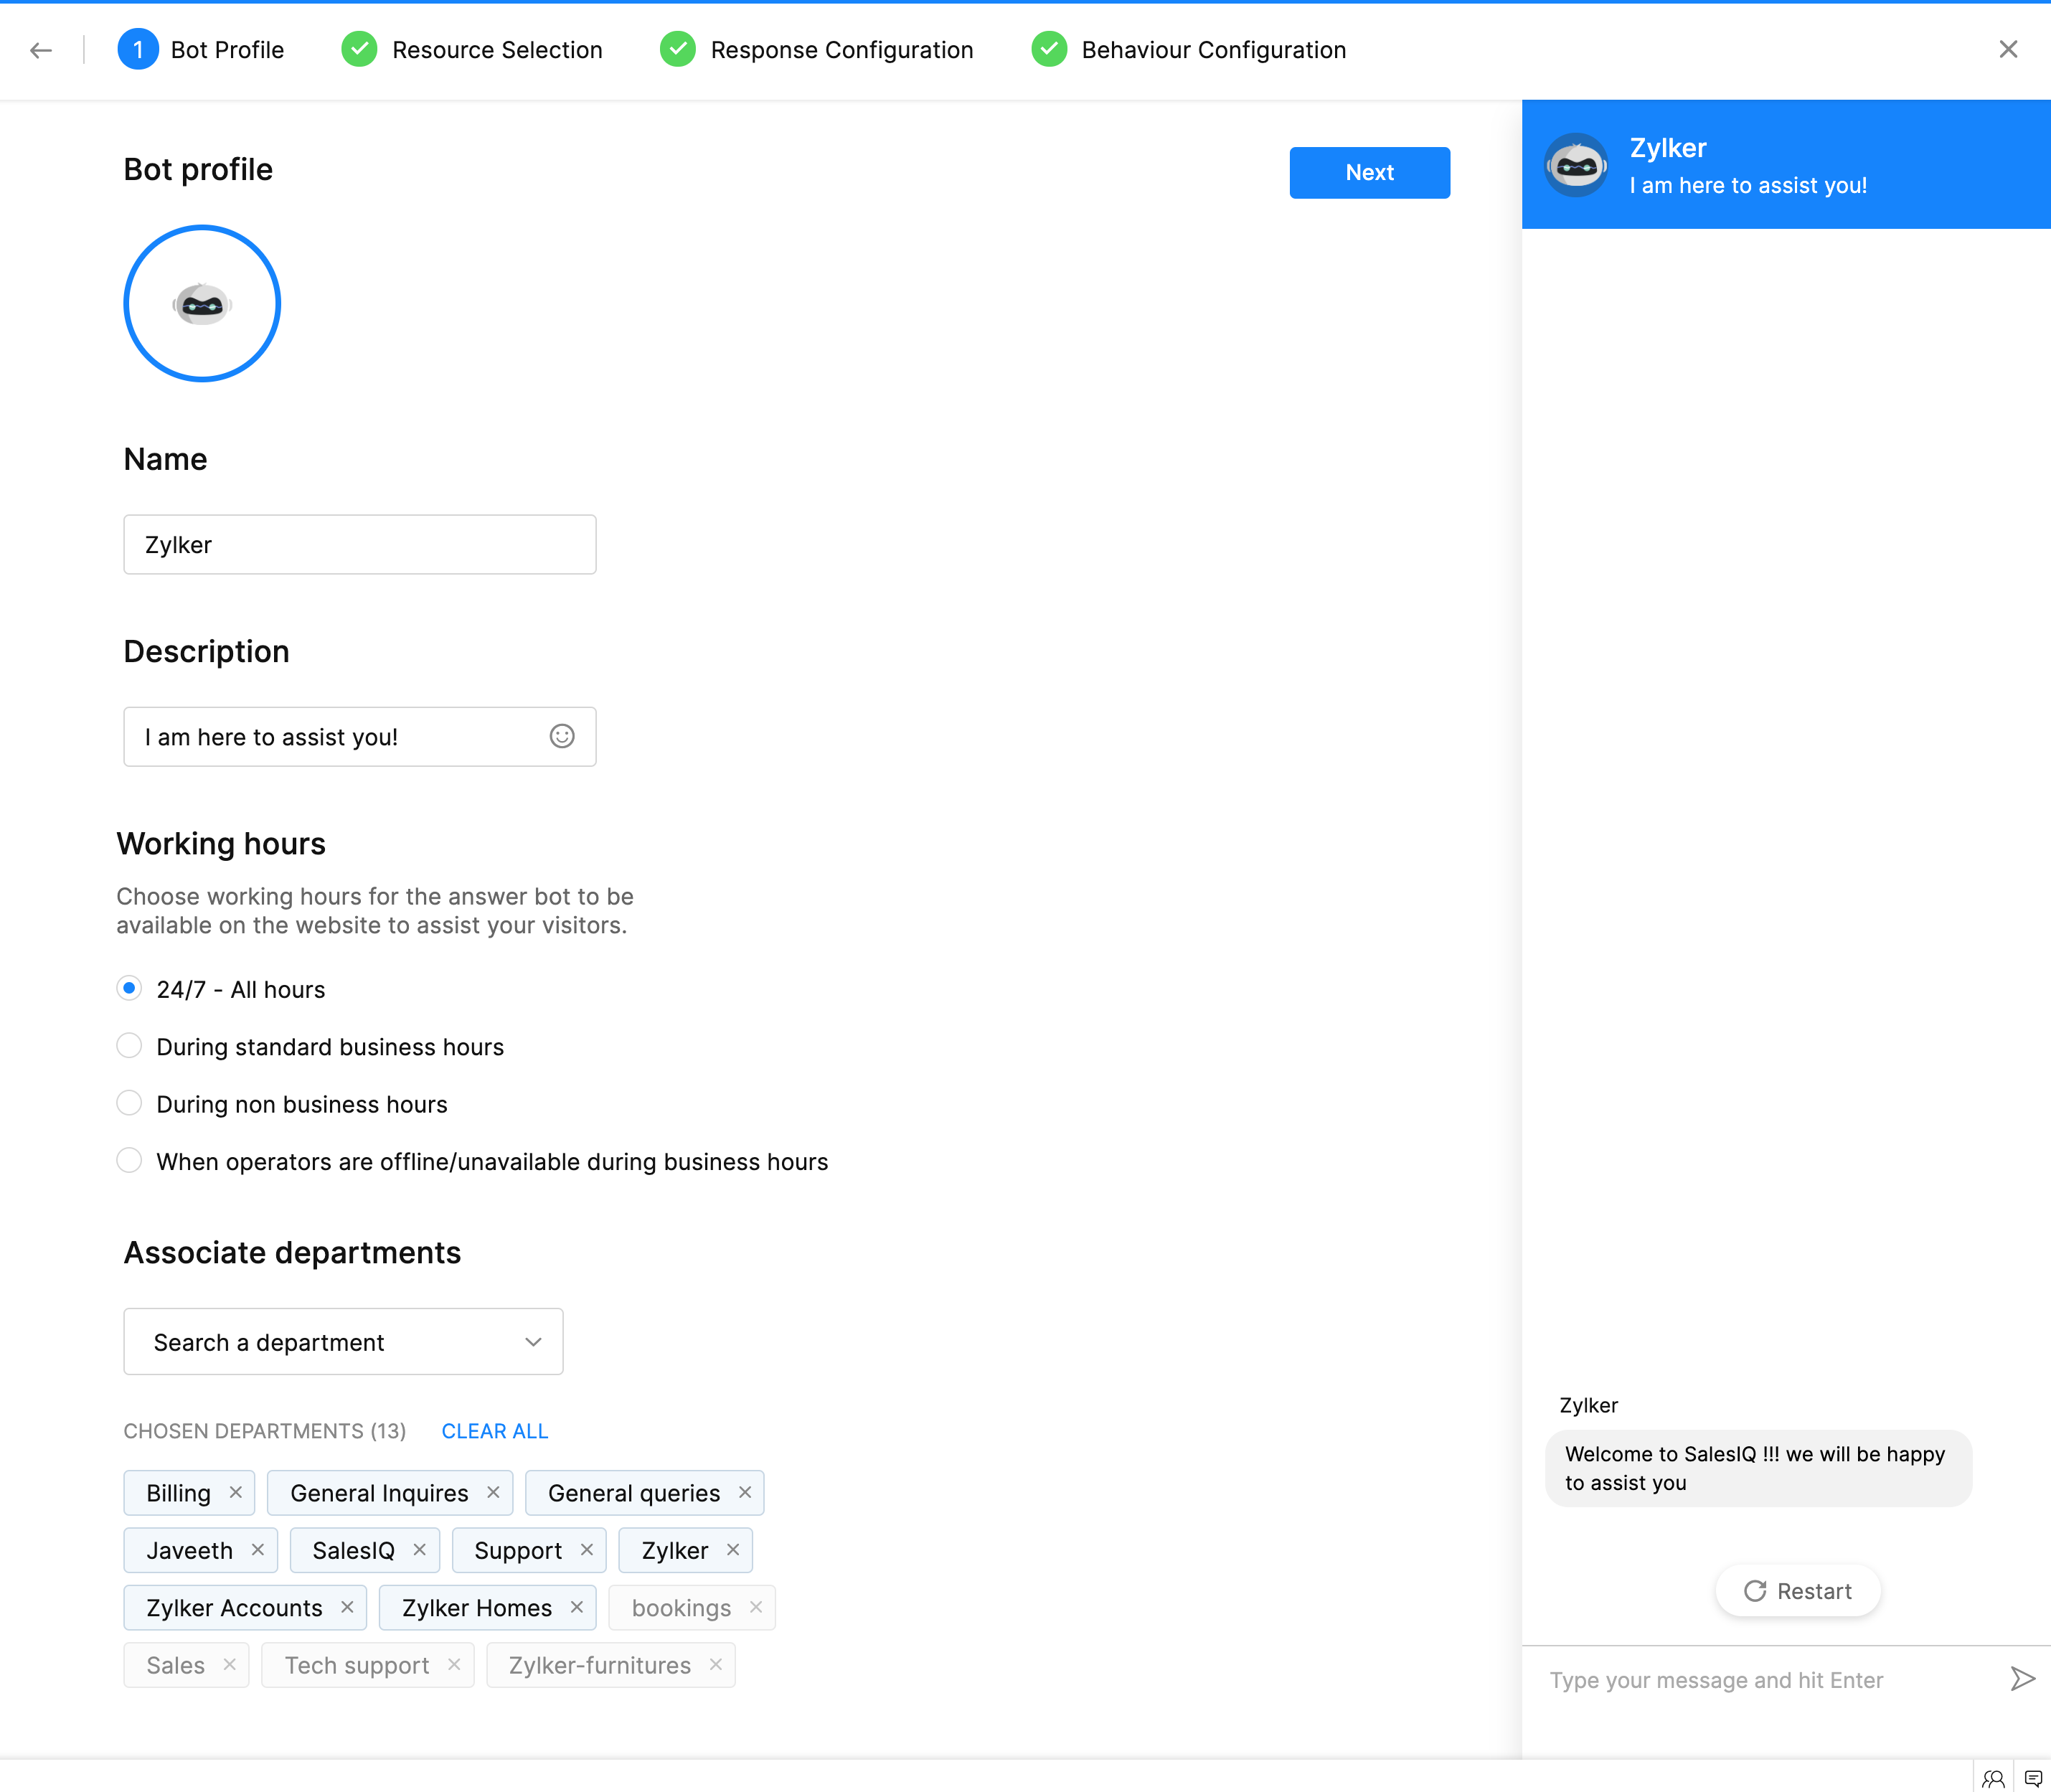
Task: Remove the Billing department tag
Action: pos(236,1492)
